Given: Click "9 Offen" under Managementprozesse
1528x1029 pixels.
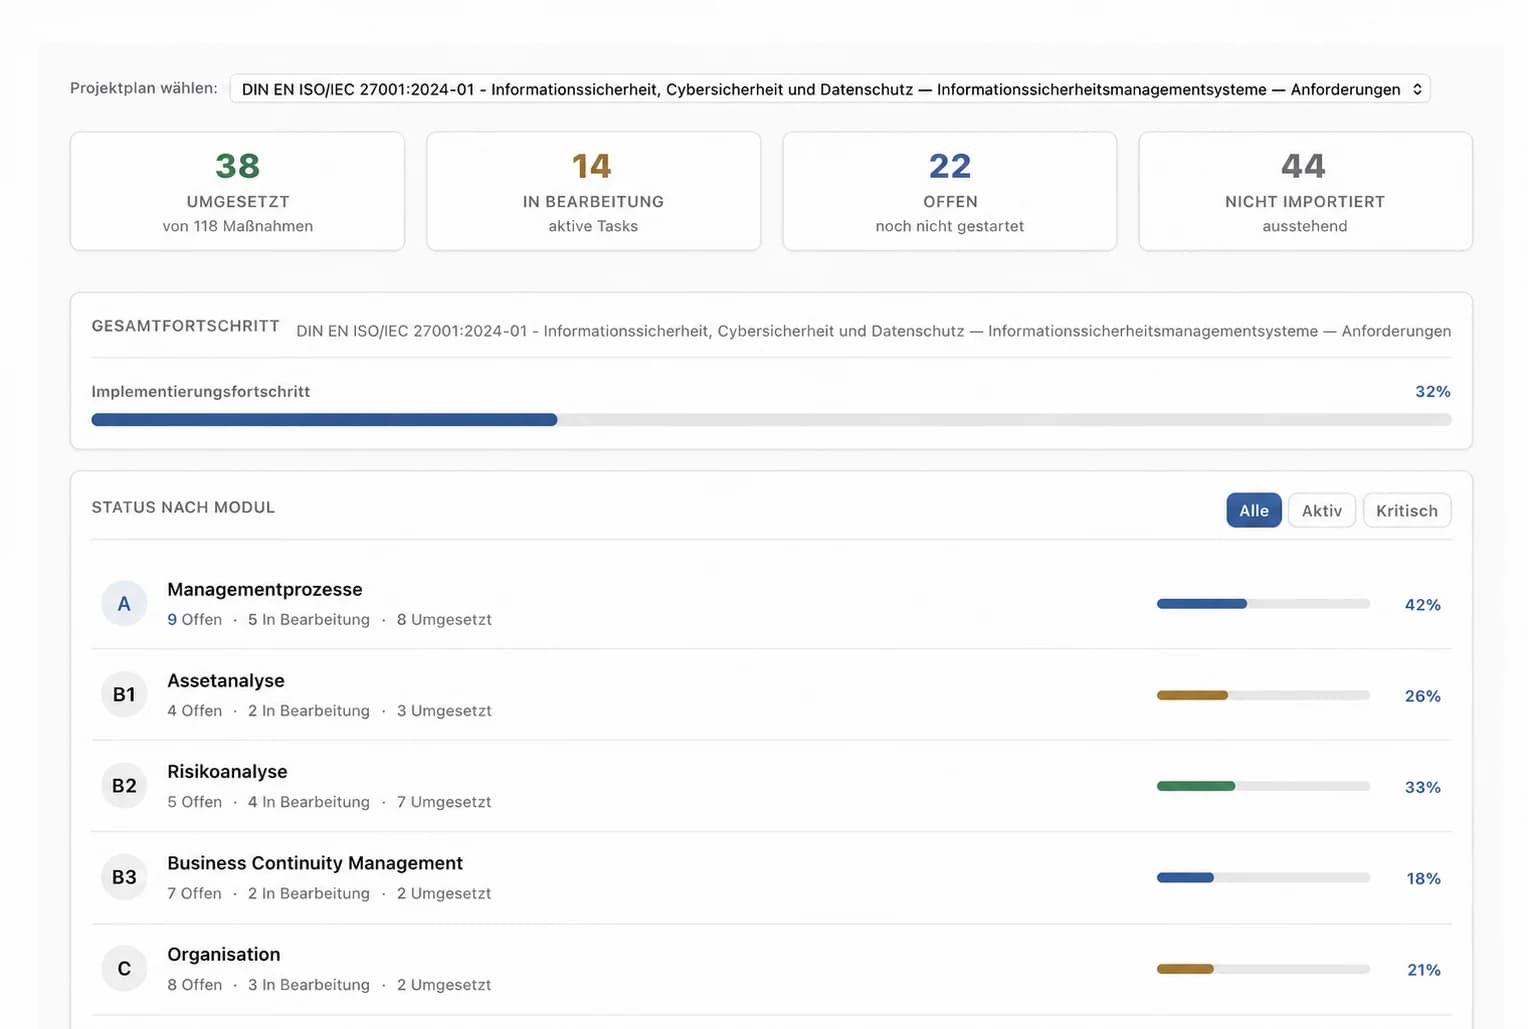Looking at the screenshot, I should tap(195, 620).
